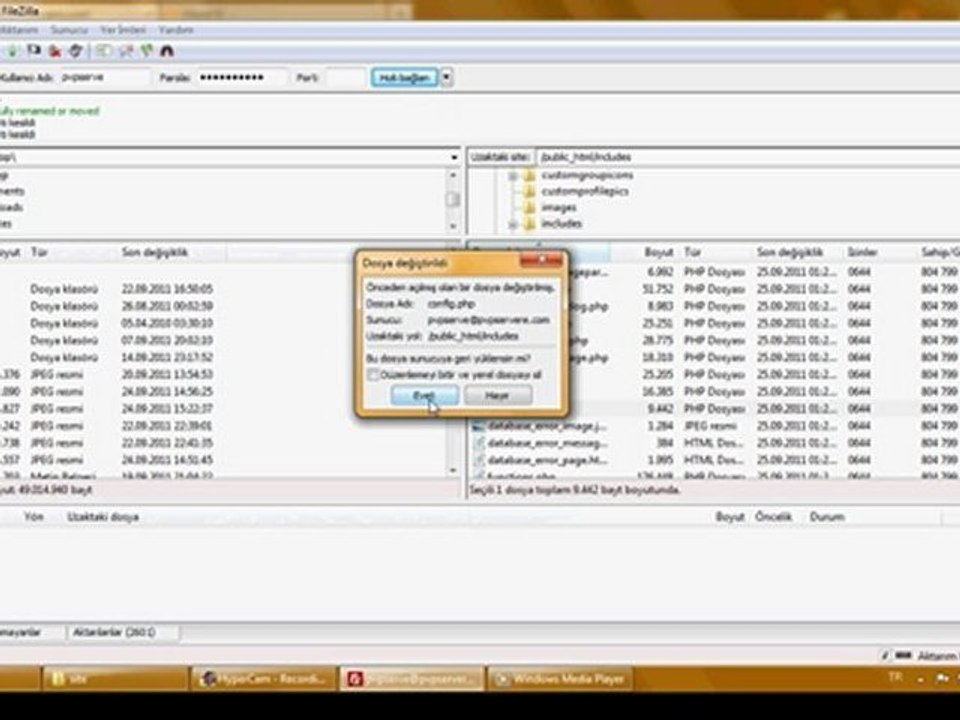Expand the includes tree node
Viewport: 960px width, 720px height.
tap(513, 225)
